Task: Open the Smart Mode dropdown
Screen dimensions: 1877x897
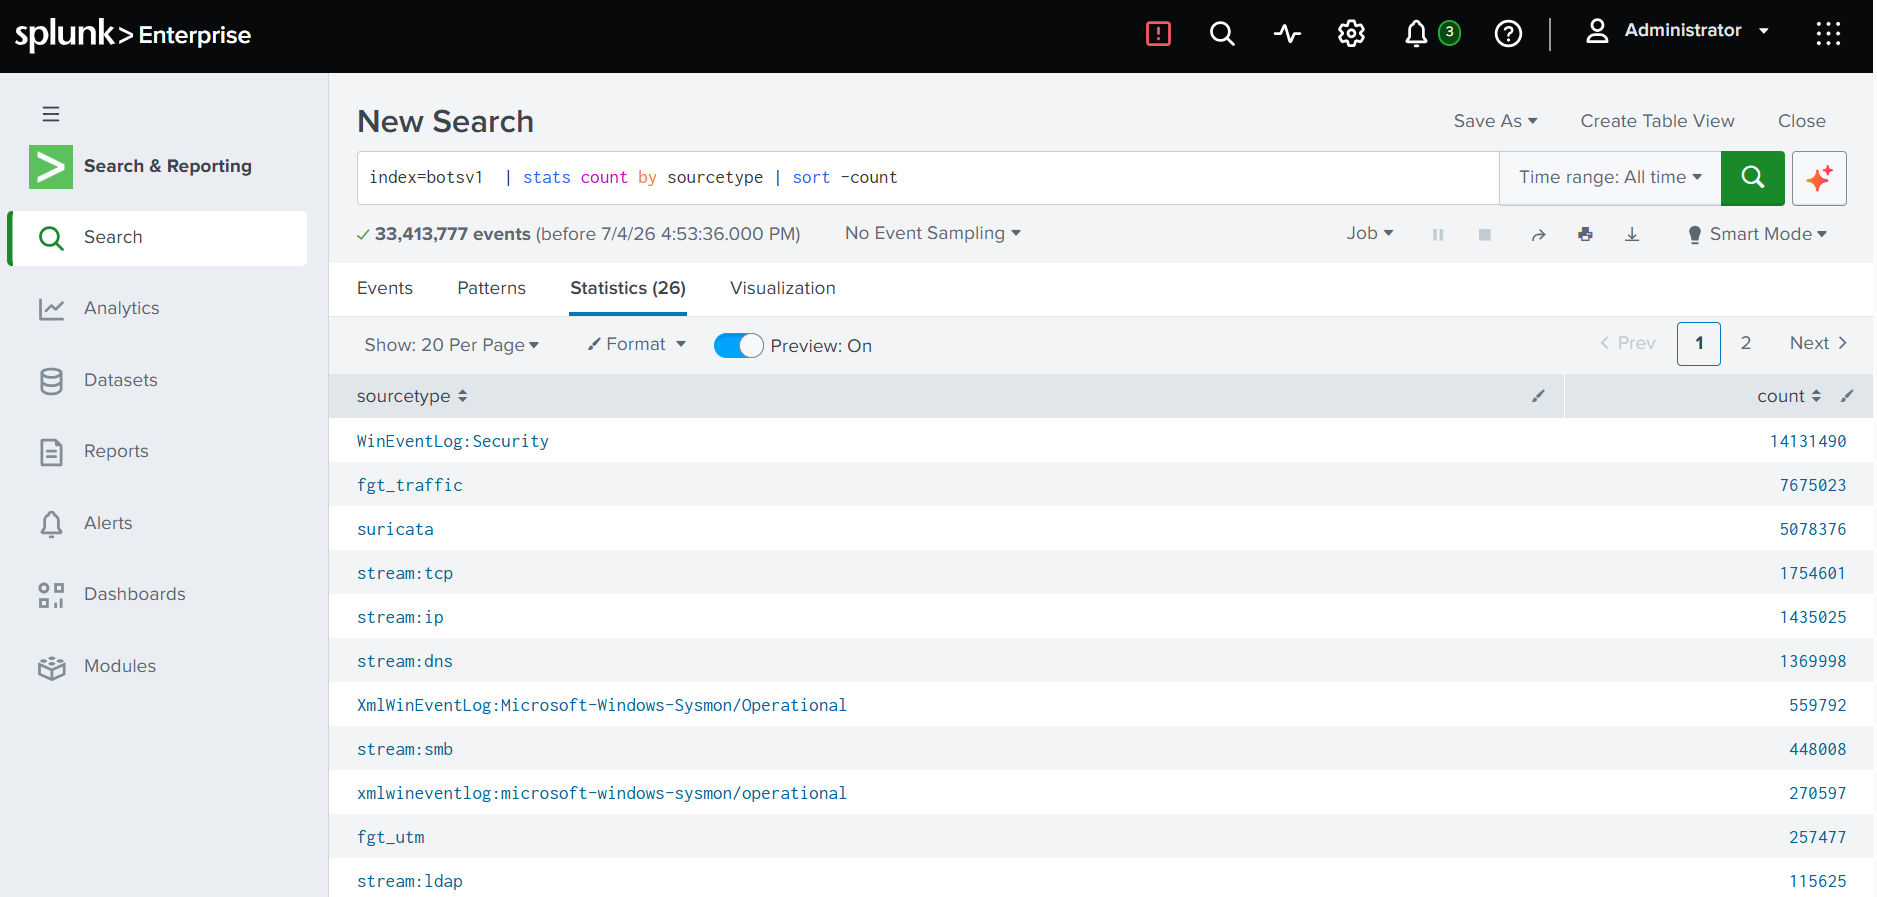Action: tap(1757, 234)
